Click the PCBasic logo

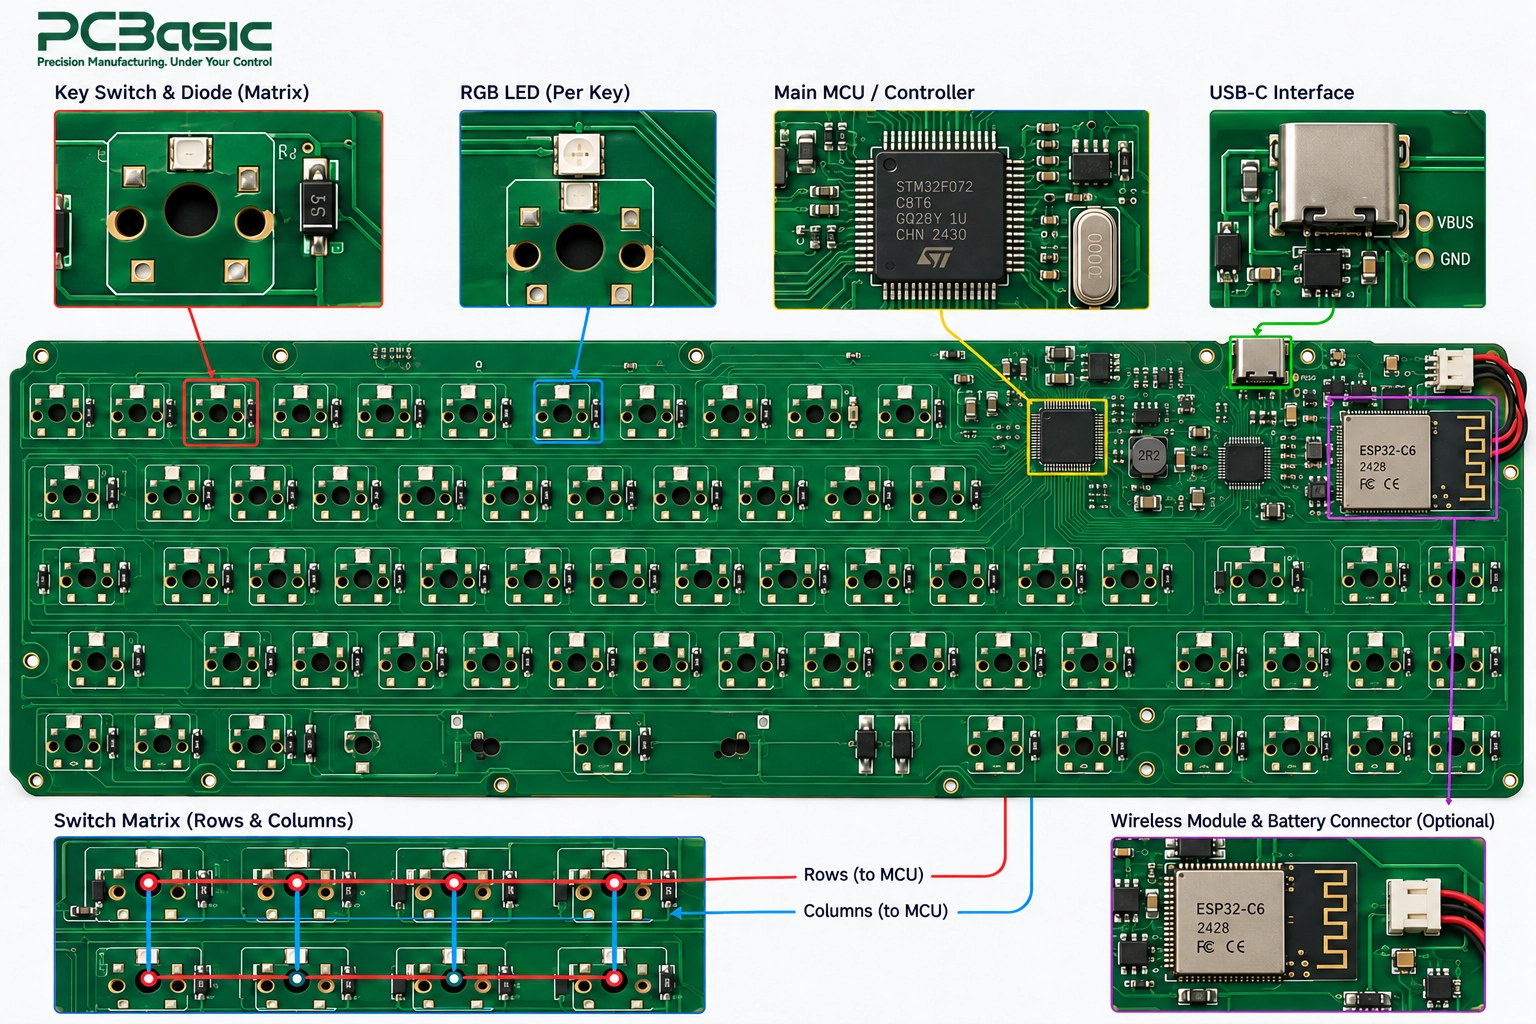[154, 33]
